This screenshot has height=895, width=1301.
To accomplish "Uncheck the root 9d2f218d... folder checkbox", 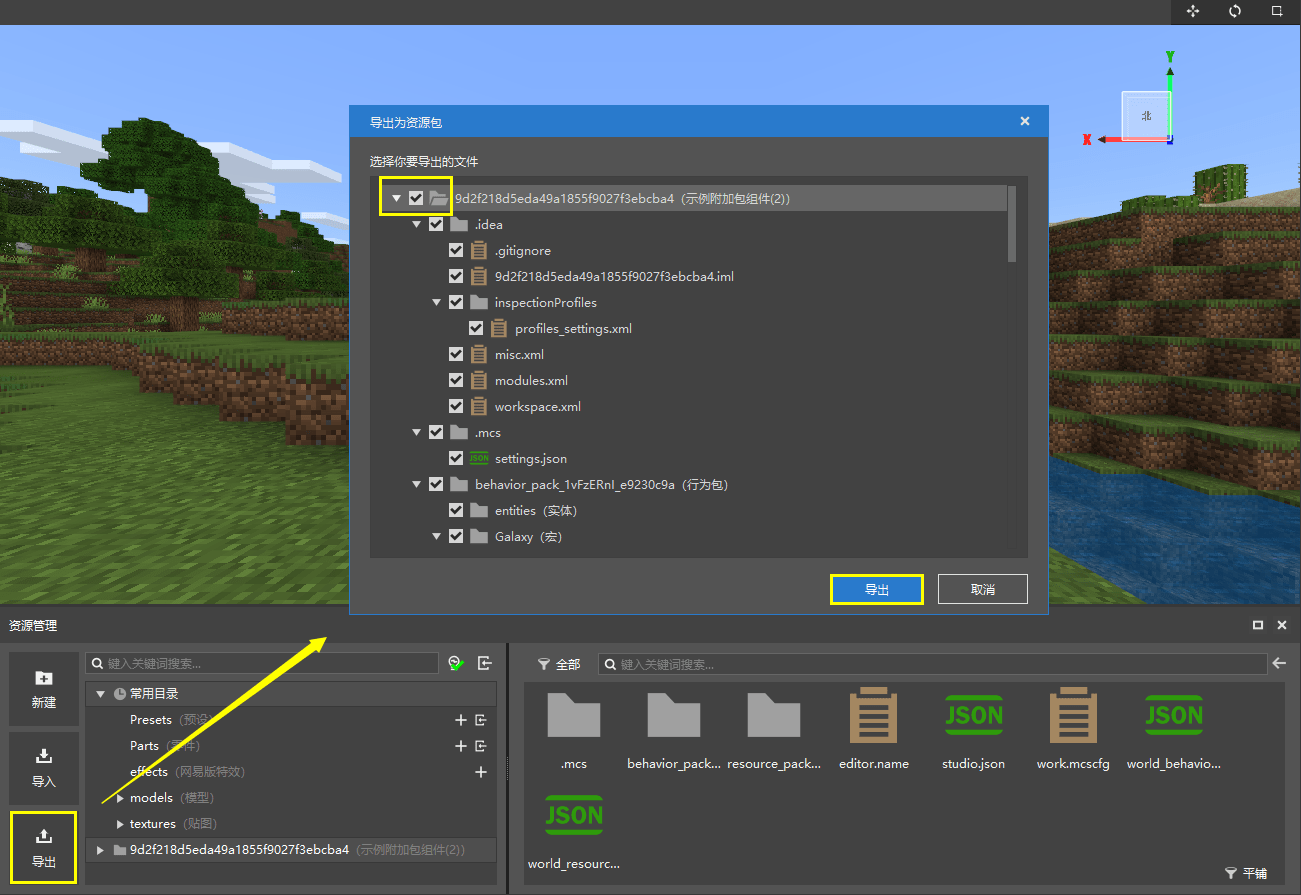I will pos(416,198).
